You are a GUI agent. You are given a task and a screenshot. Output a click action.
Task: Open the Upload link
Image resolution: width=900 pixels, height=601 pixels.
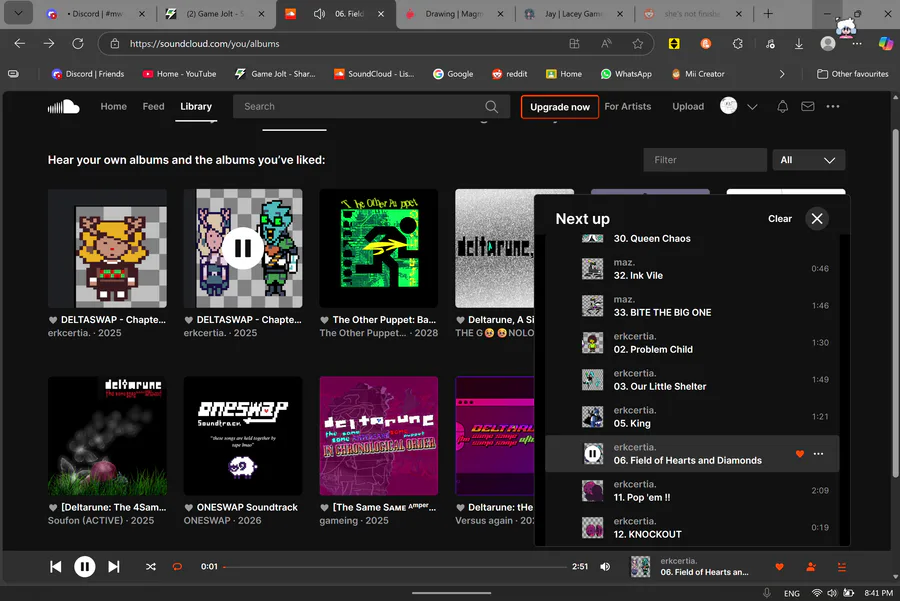click(688, 106)
